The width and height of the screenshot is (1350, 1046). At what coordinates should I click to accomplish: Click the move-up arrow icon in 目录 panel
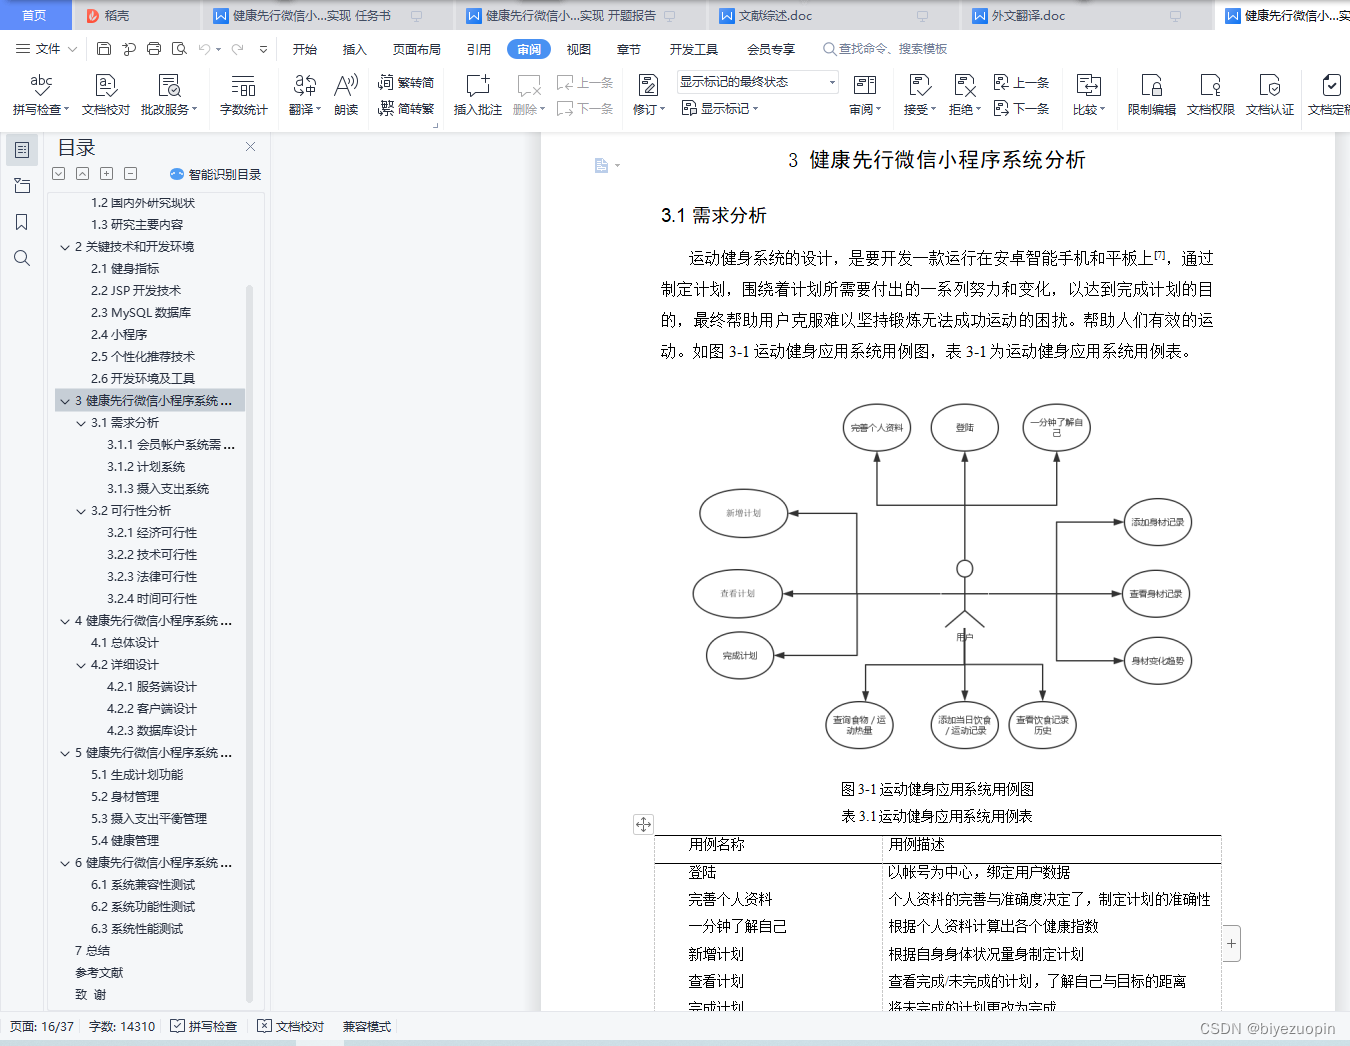tap(83, 173)
